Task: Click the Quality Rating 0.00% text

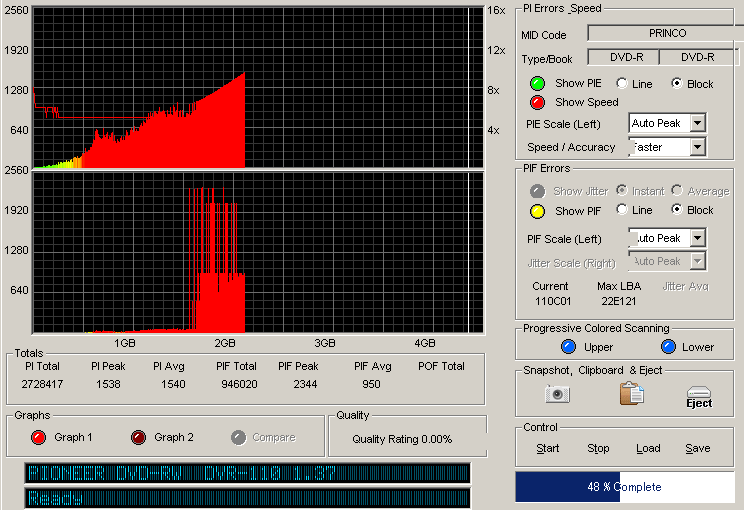Action: pos(402,439)
